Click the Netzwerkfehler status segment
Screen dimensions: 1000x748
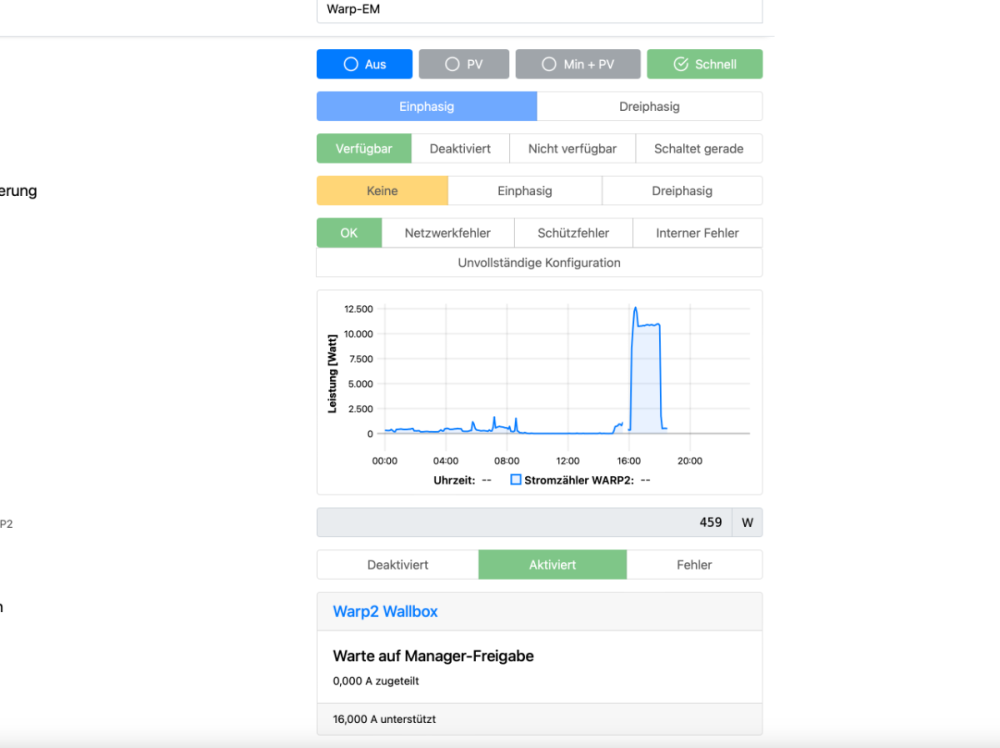pos(447,233)
